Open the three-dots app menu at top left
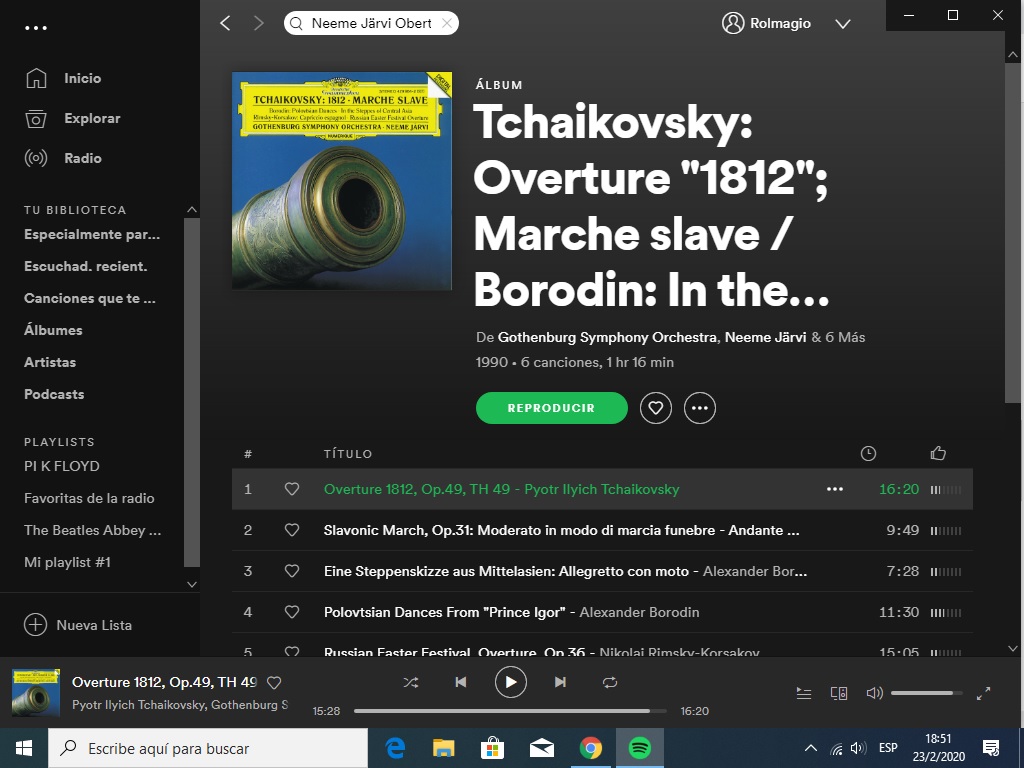Screen dimensions: 1024x768 (36, 28)
